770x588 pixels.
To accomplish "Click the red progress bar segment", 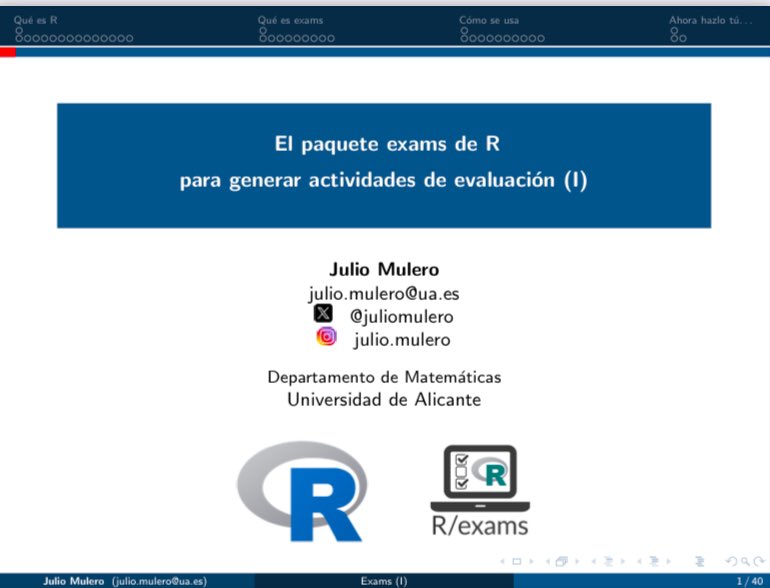I will pos(8,52).
